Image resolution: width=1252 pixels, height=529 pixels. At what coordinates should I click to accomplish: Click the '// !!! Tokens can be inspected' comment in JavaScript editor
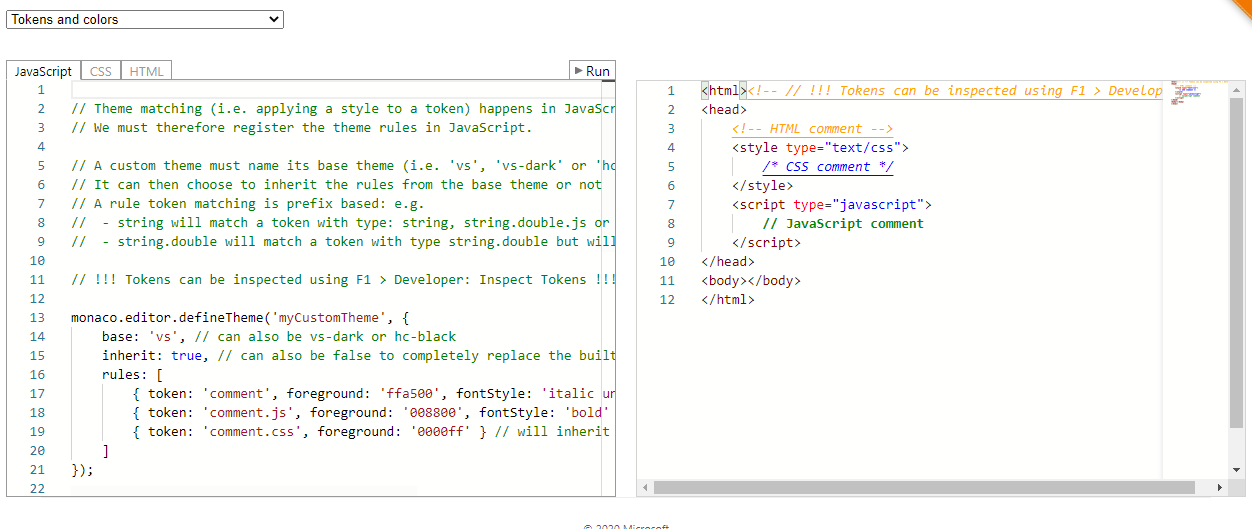(x=343, y=280)
